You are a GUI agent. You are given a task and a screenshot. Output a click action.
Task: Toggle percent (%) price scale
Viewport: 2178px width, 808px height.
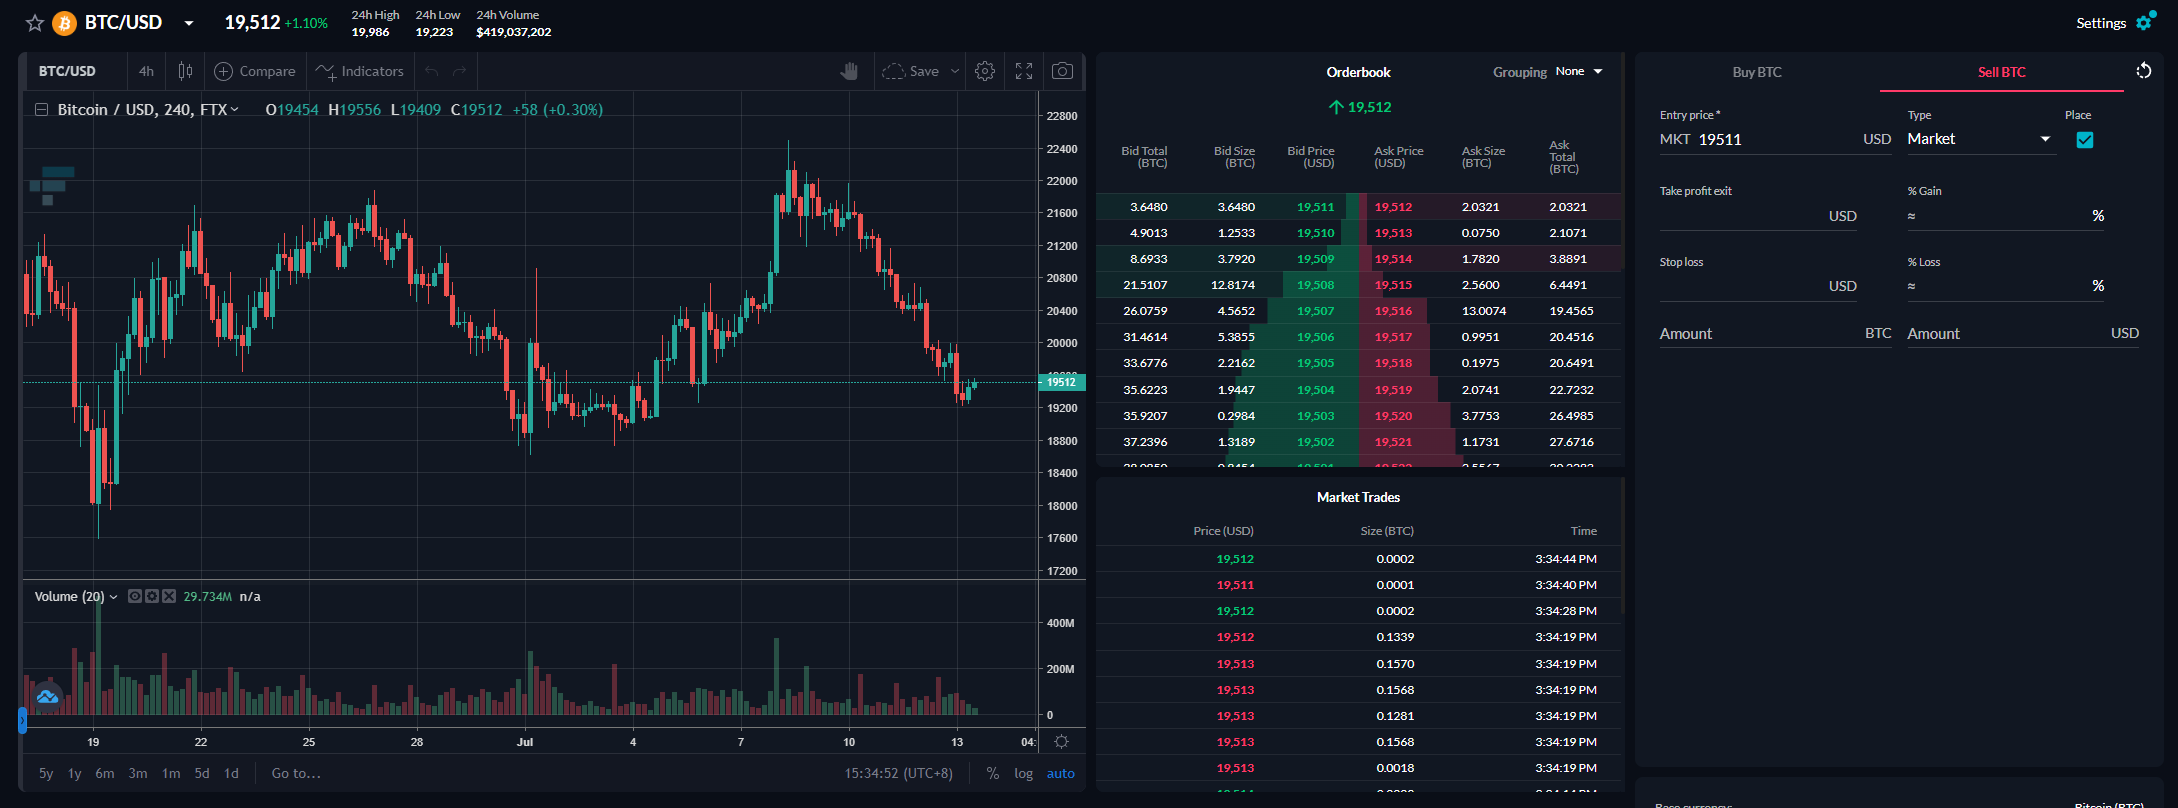(x=993, y=773)
